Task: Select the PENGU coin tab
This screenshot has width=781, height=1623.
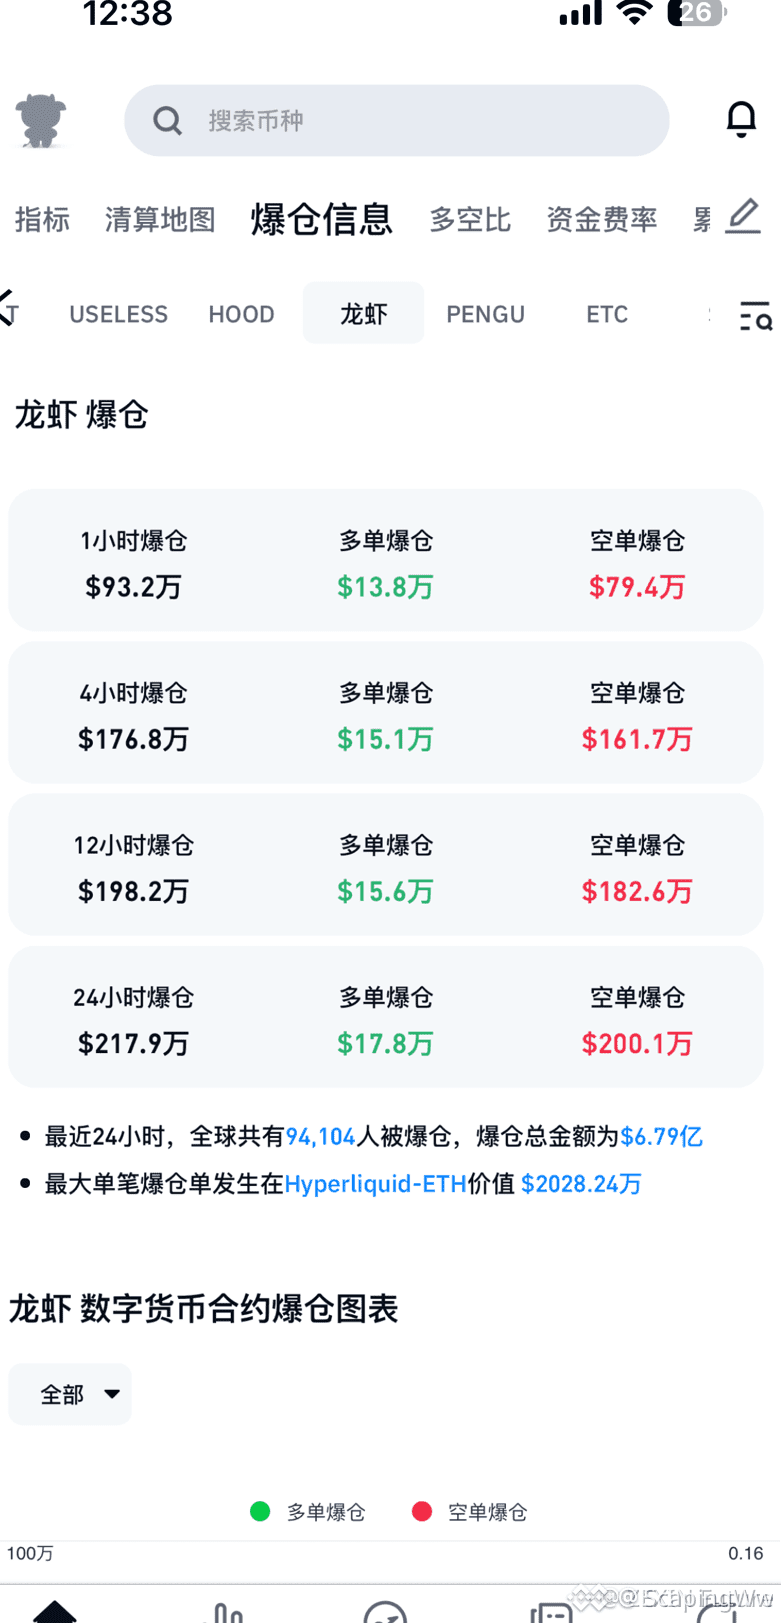Action: [x=485, y=314]
